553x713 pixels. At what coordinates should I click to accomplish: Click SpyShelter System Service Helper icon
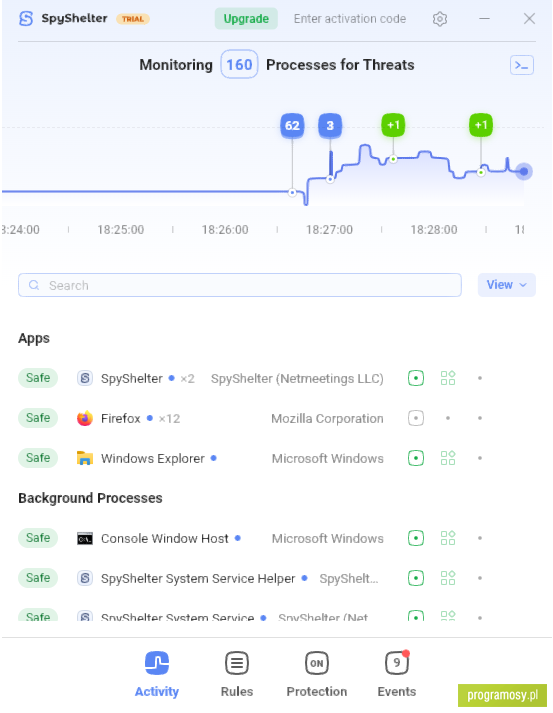(x=85, y=578)
